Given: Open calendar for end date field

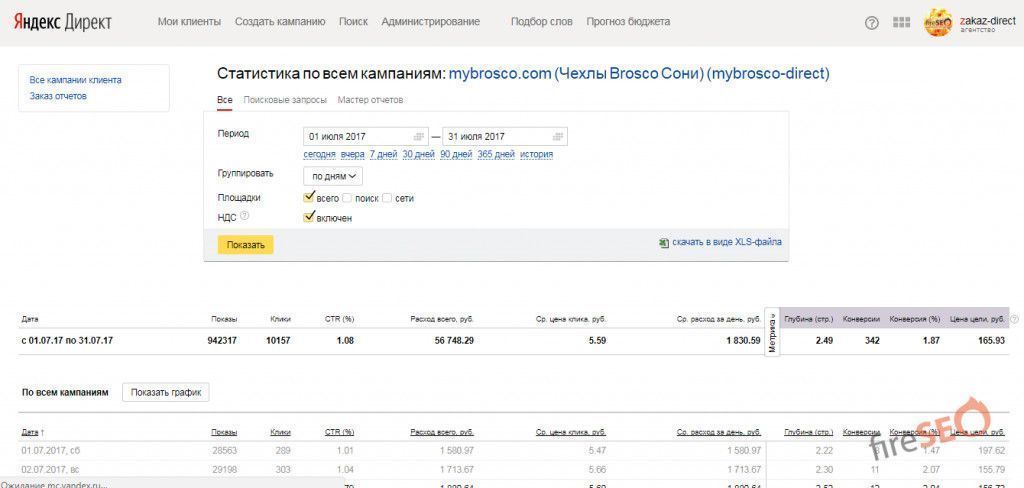Looking at the screenshot, I should (x=557, y=136).
